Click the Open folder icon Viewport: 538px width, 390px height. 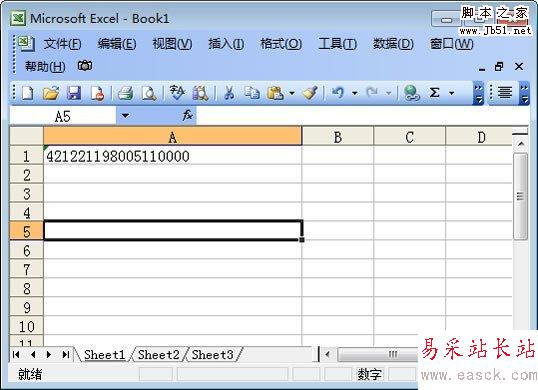click(x=51, y=93)
